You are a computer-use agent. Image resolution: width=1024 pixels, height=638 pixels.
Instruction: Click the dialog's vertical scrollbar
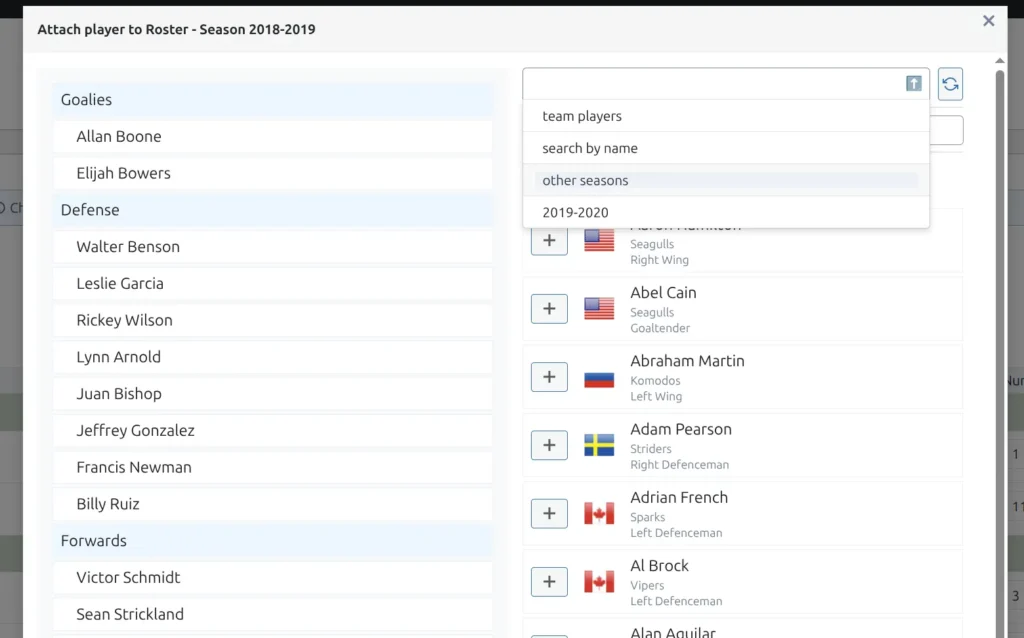coord(1000,353)
